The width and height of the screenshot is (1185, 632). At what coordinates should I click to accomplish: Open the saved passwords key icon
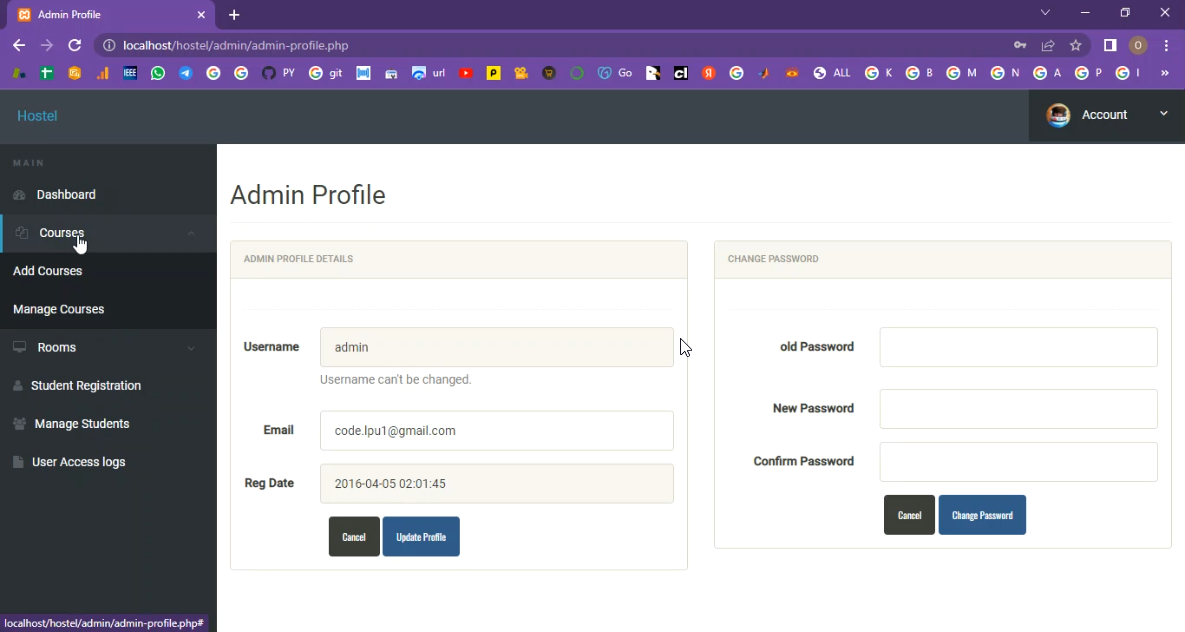(1020, 45)
